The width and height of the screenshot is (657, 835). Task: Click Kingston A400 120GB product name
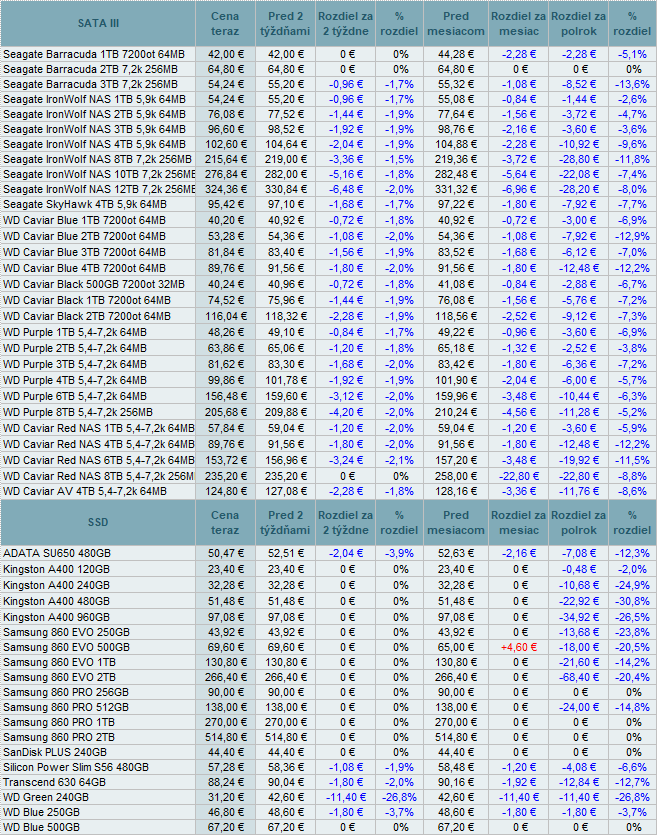[56, 569]
